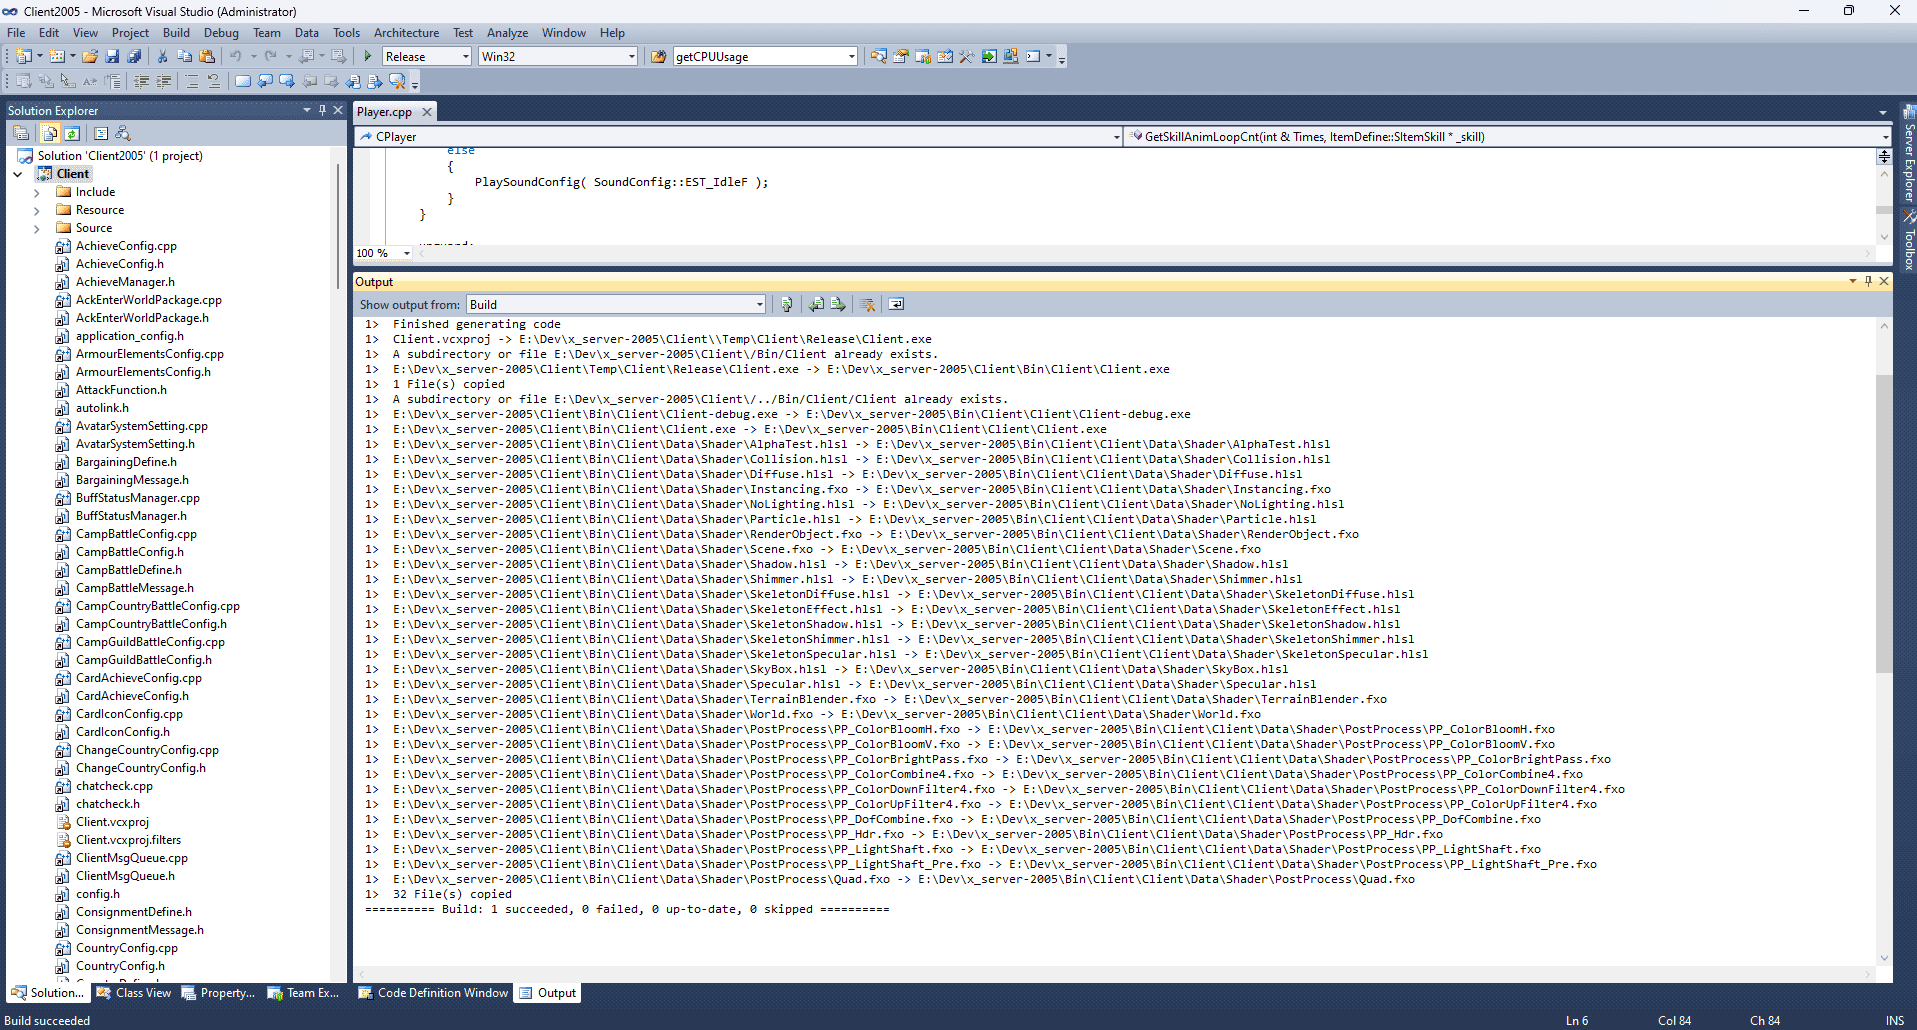Open the getCPUUsage find dropdown
Screen dimensions: 1917x1030
click(x=852, y=57)
